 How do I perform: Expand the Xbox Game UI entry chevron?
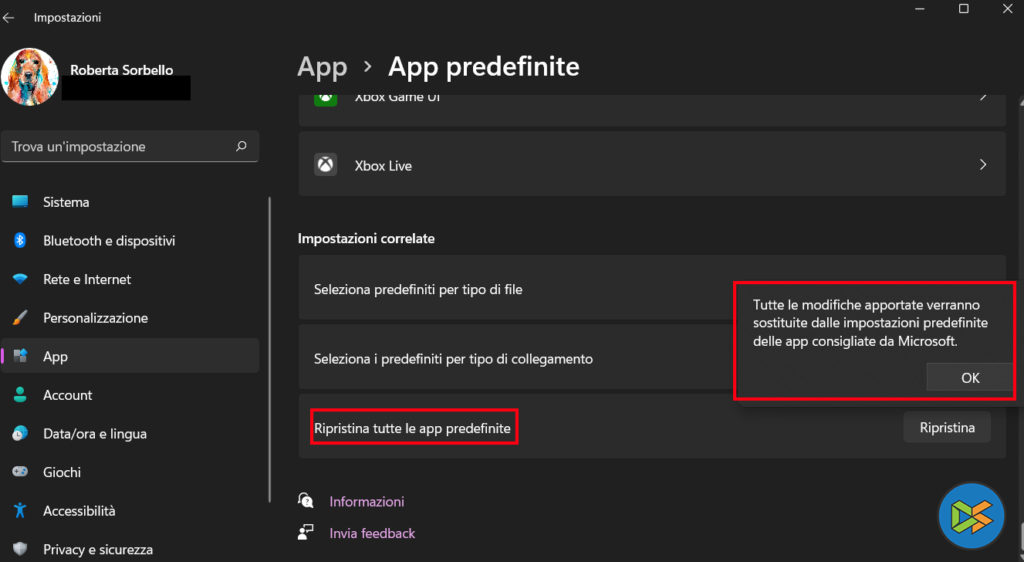(x=983, y=98)
